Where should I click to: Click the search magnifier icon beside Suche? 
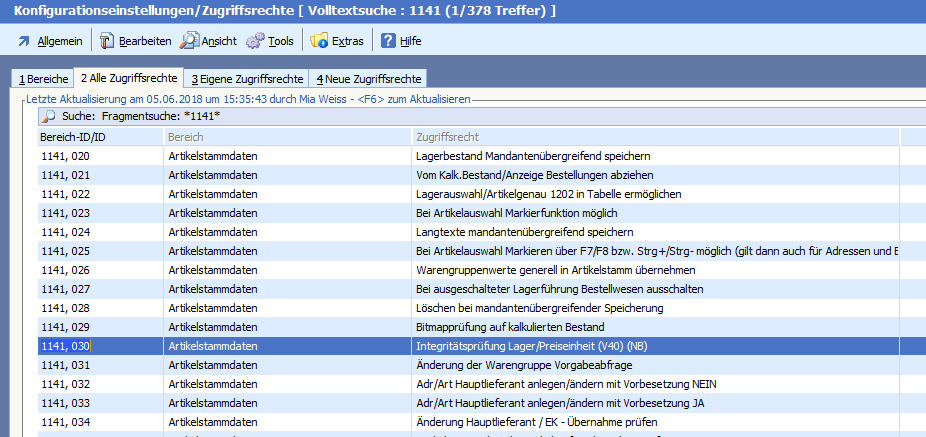48,116
